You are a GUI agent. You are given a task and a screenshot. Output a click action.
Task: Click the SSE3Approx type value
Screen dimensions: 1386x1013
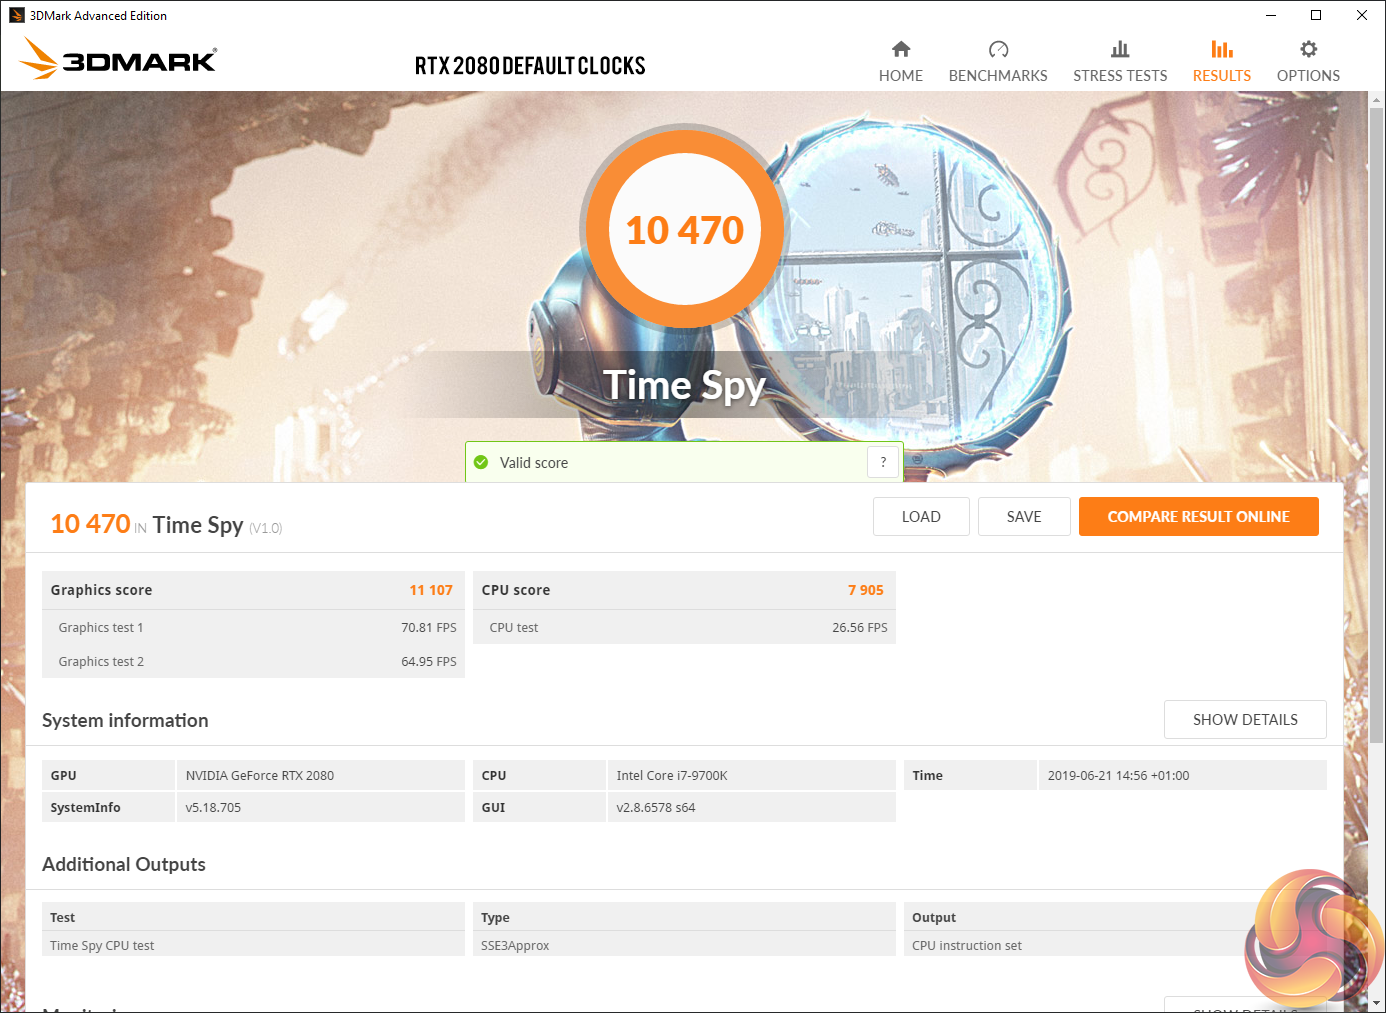click(515, 945)
